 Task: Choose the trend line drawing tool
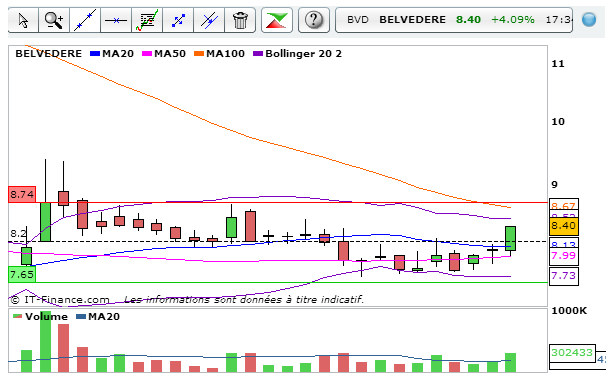(85, 20)
